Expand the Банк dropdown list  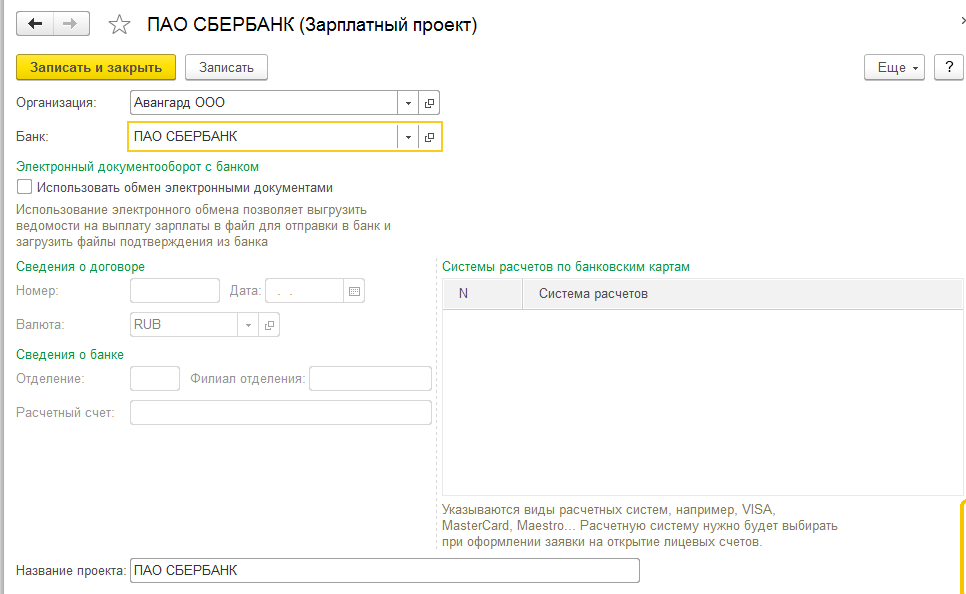pyautogui.click(x=408, y=137)
